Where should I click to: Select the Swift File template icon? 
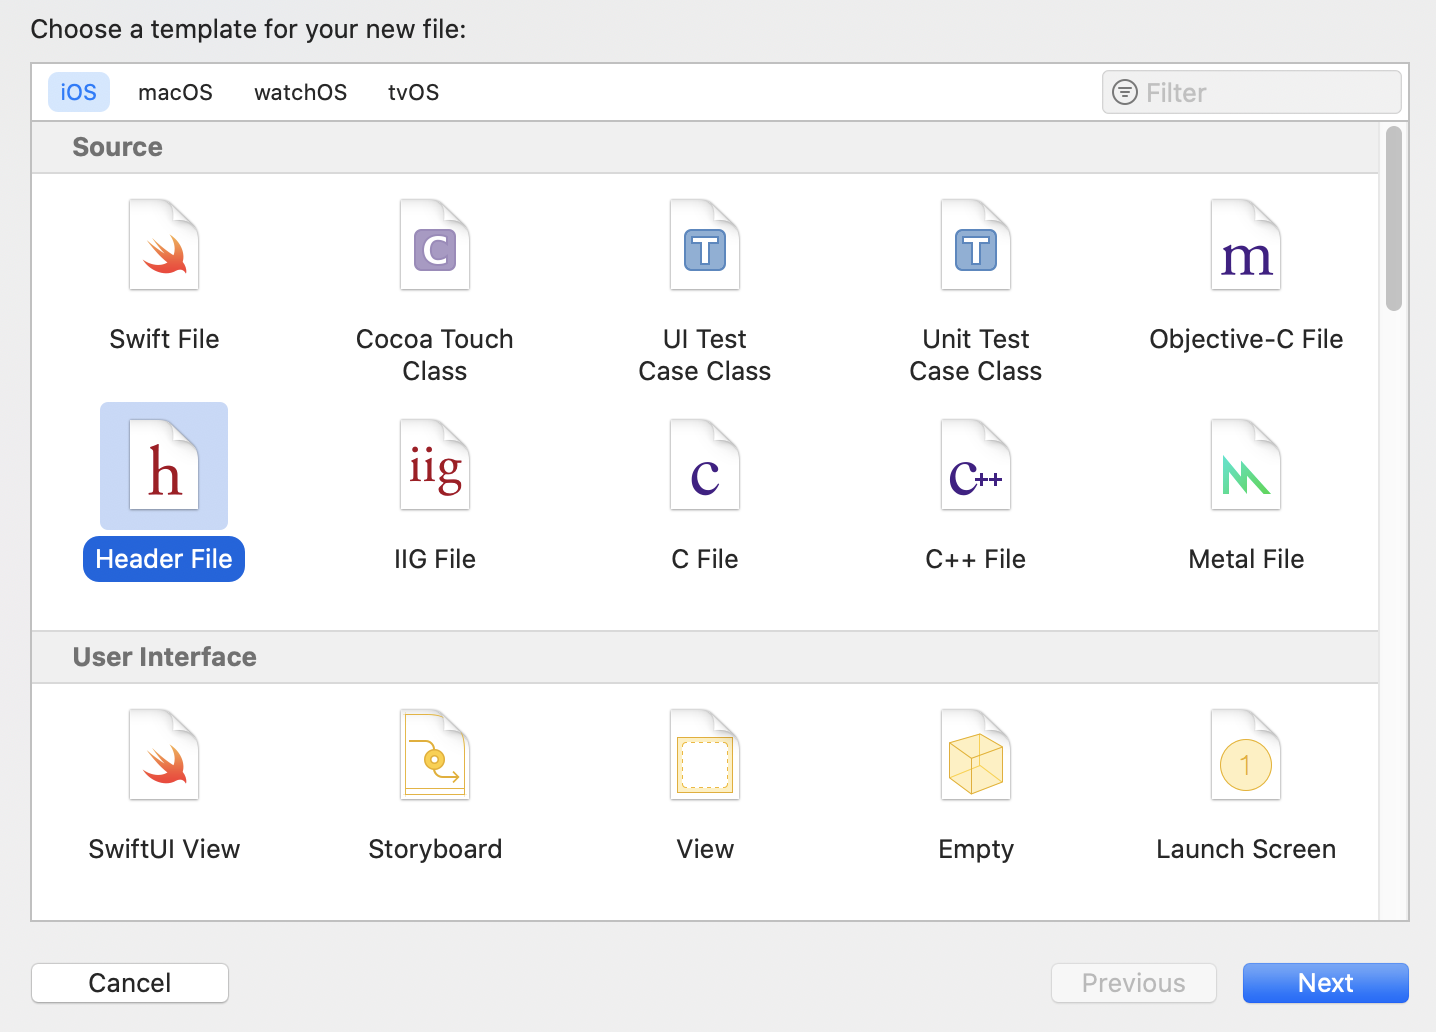pos(164,245)
